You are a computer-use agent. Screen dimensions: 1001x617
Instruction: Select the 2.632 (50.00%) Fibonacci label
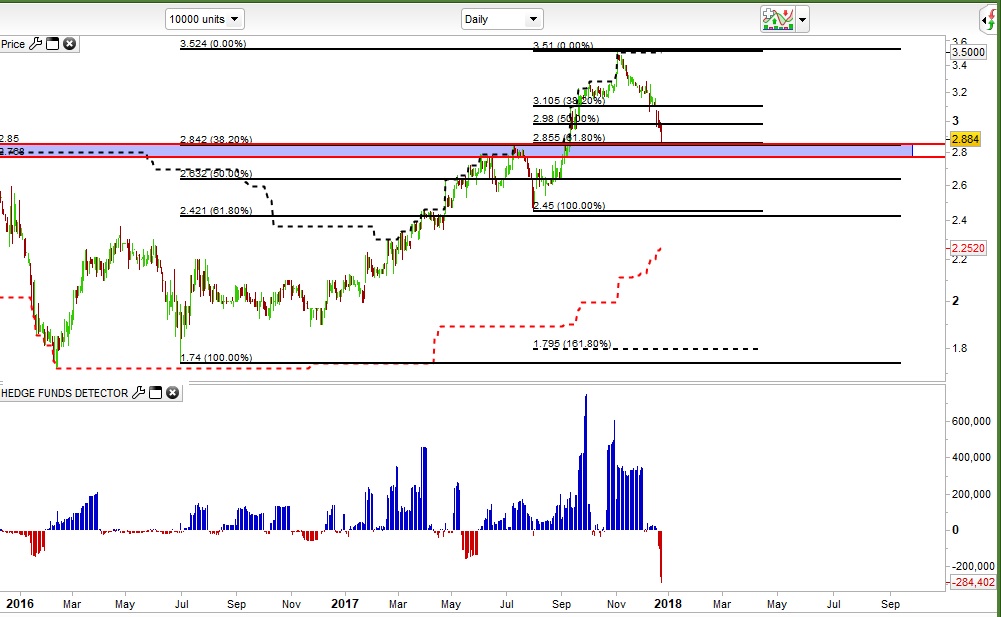click(216, 174)
